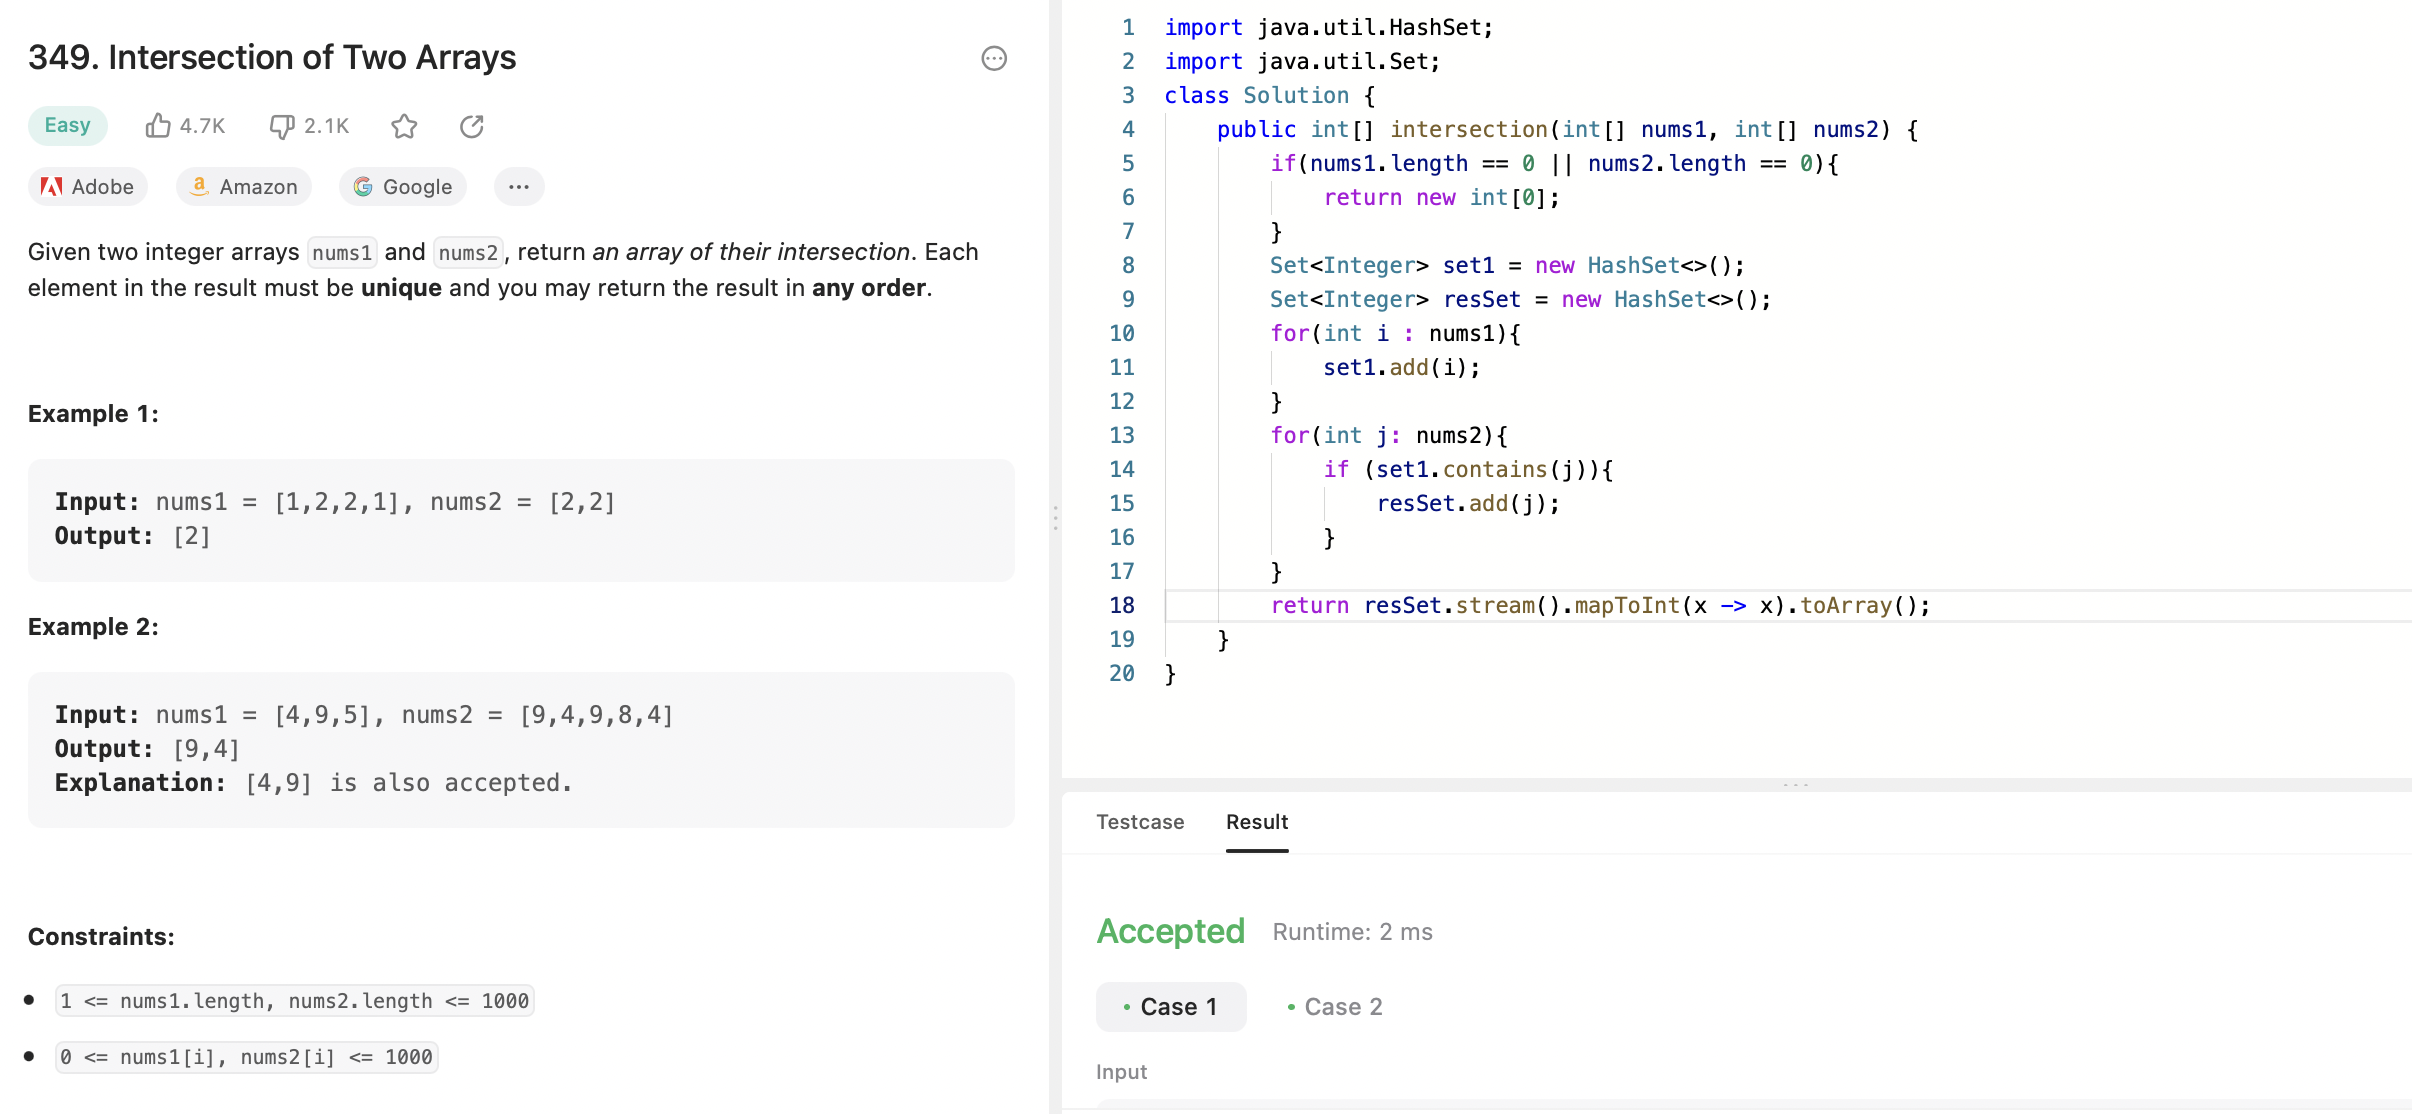2412x1114 pixels.
Task: Click the thumbs down dislike icon
Action: [x=282, y=126]
